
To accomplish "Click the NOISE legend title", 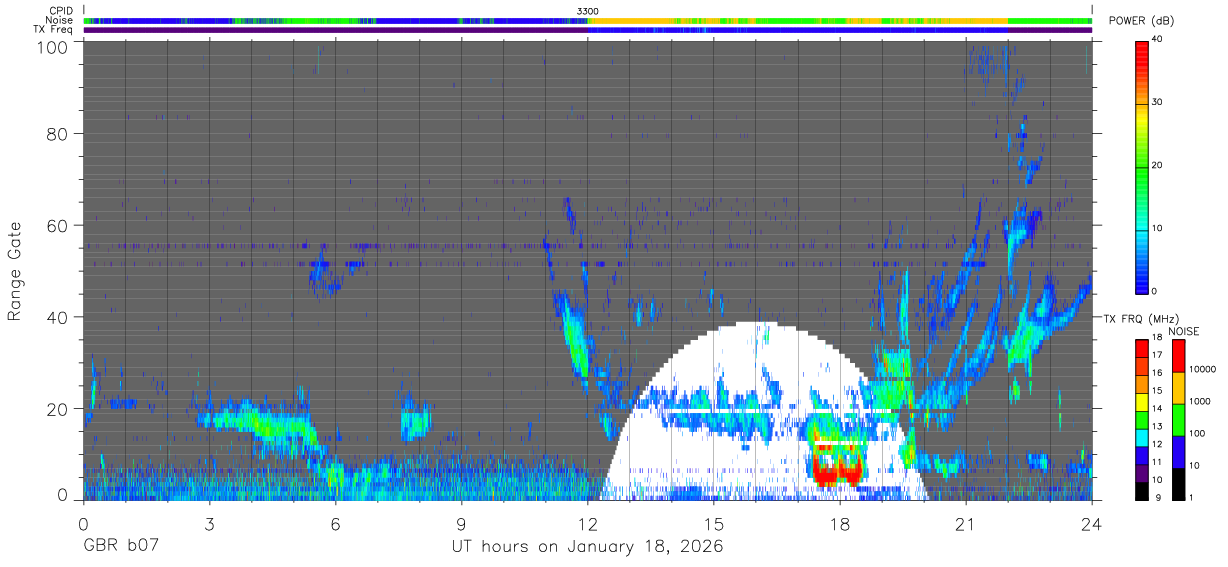I will click(1183, 331).
